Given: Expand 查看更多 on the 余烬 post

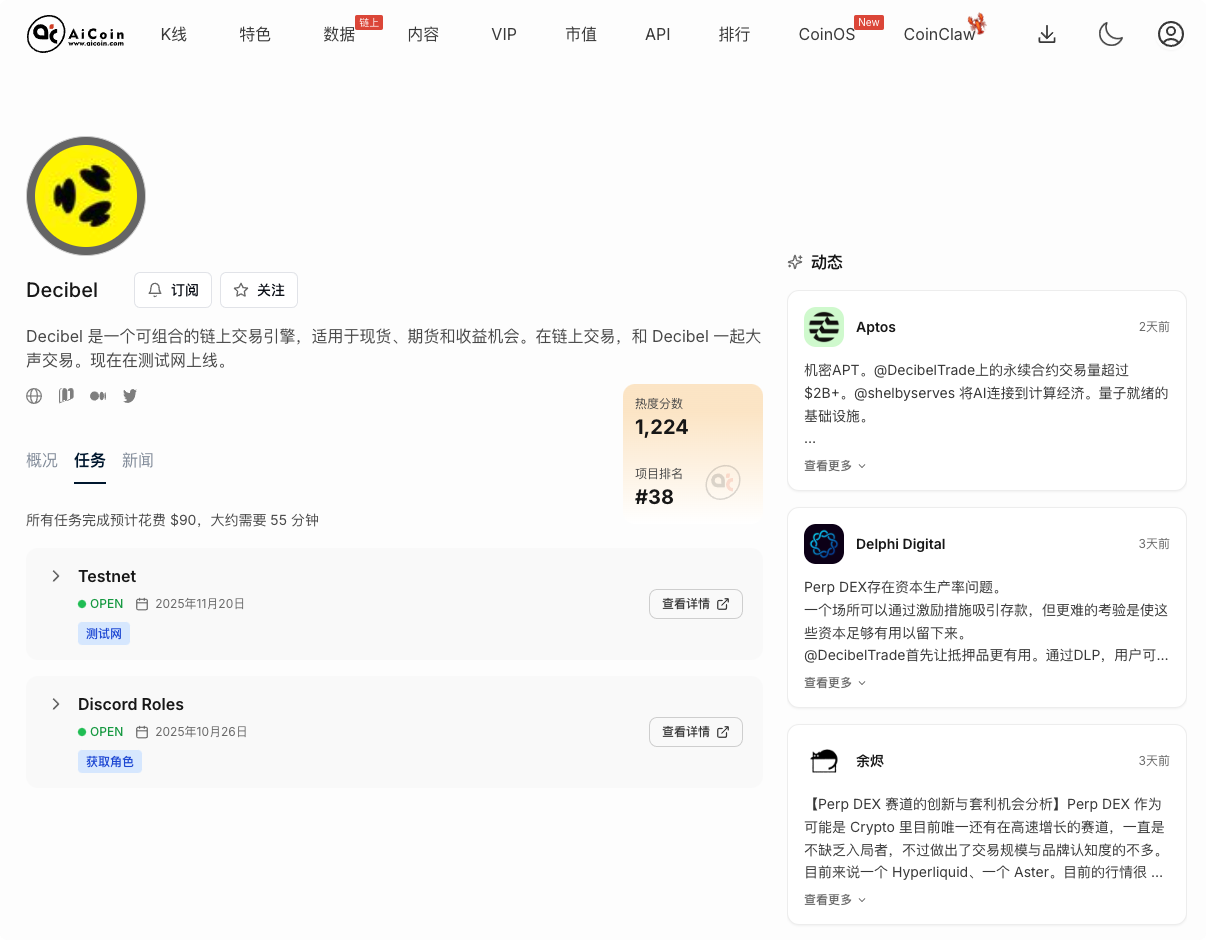Looking at the screenshot, I should pyautogui.click(x=835, y=899).
